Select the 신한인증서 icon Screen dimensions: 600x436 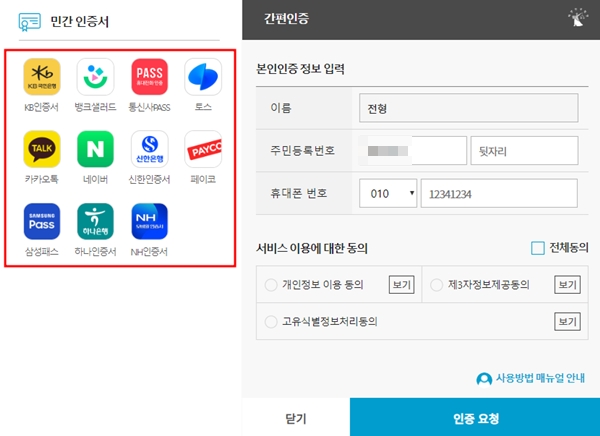(149, 149)
